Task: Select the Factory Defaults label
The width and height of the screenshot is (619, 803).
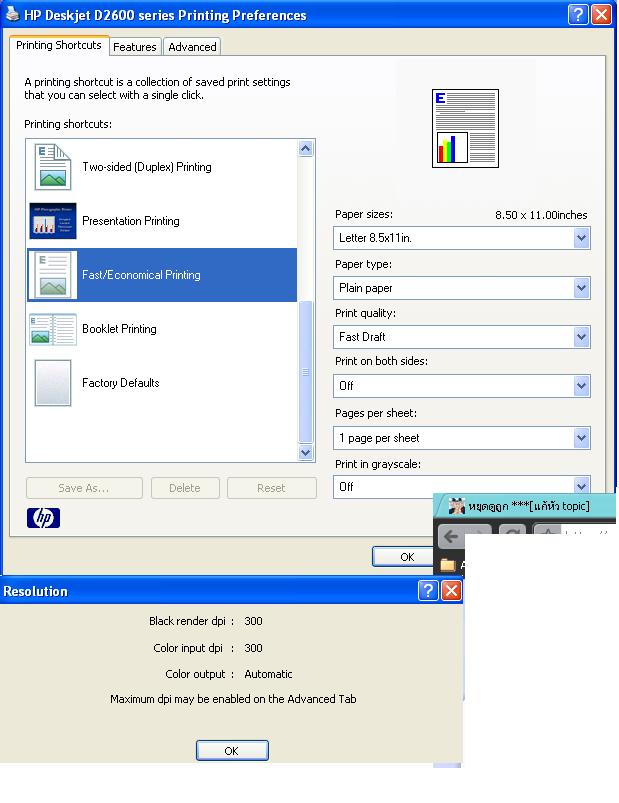Action: tap(121, 383)
